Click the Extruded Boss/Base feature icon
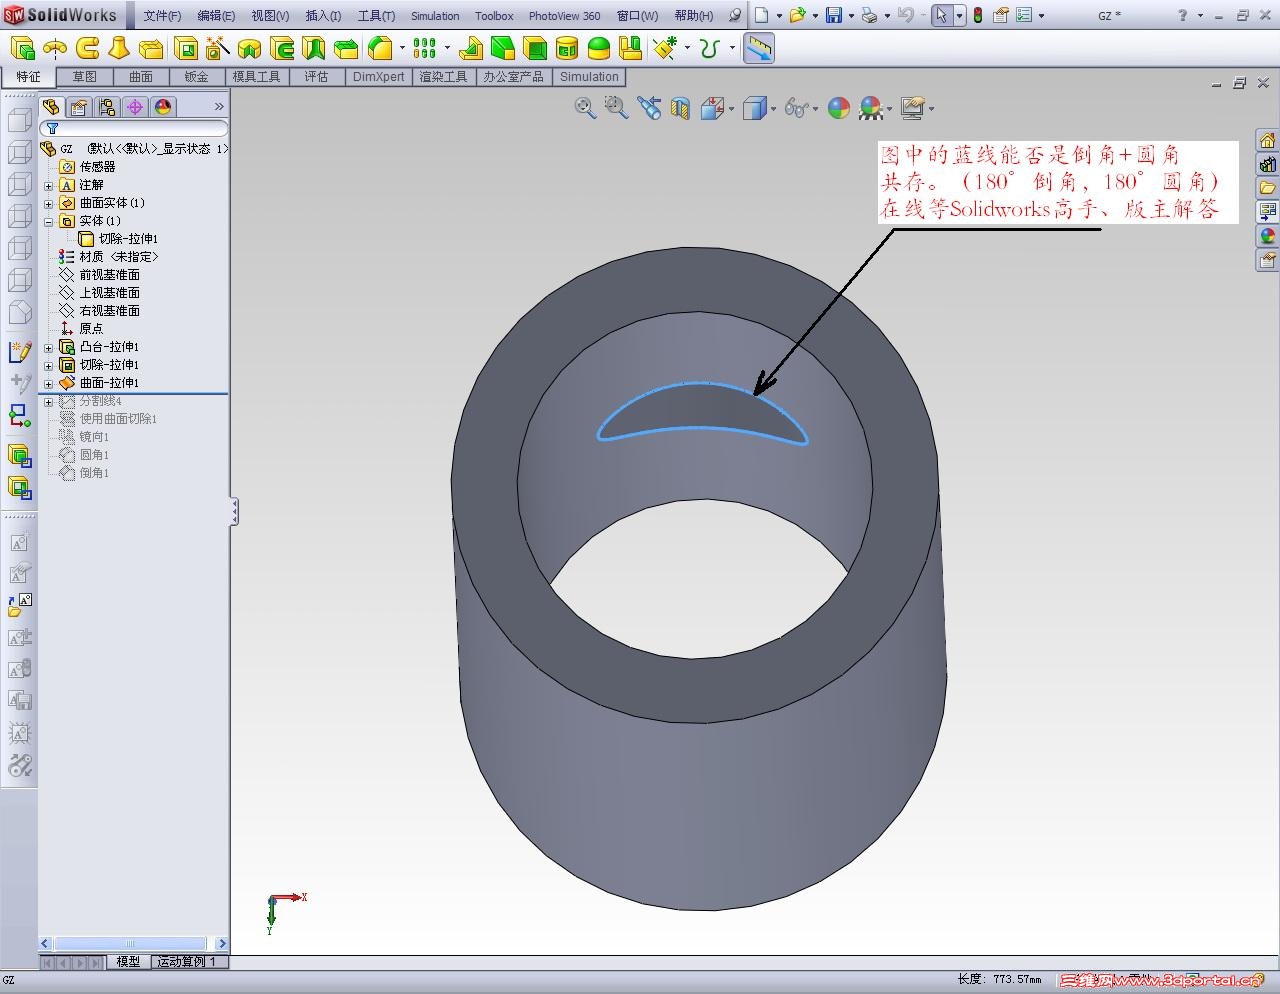This screenshot has height=994, width=1280. [23, 48]
